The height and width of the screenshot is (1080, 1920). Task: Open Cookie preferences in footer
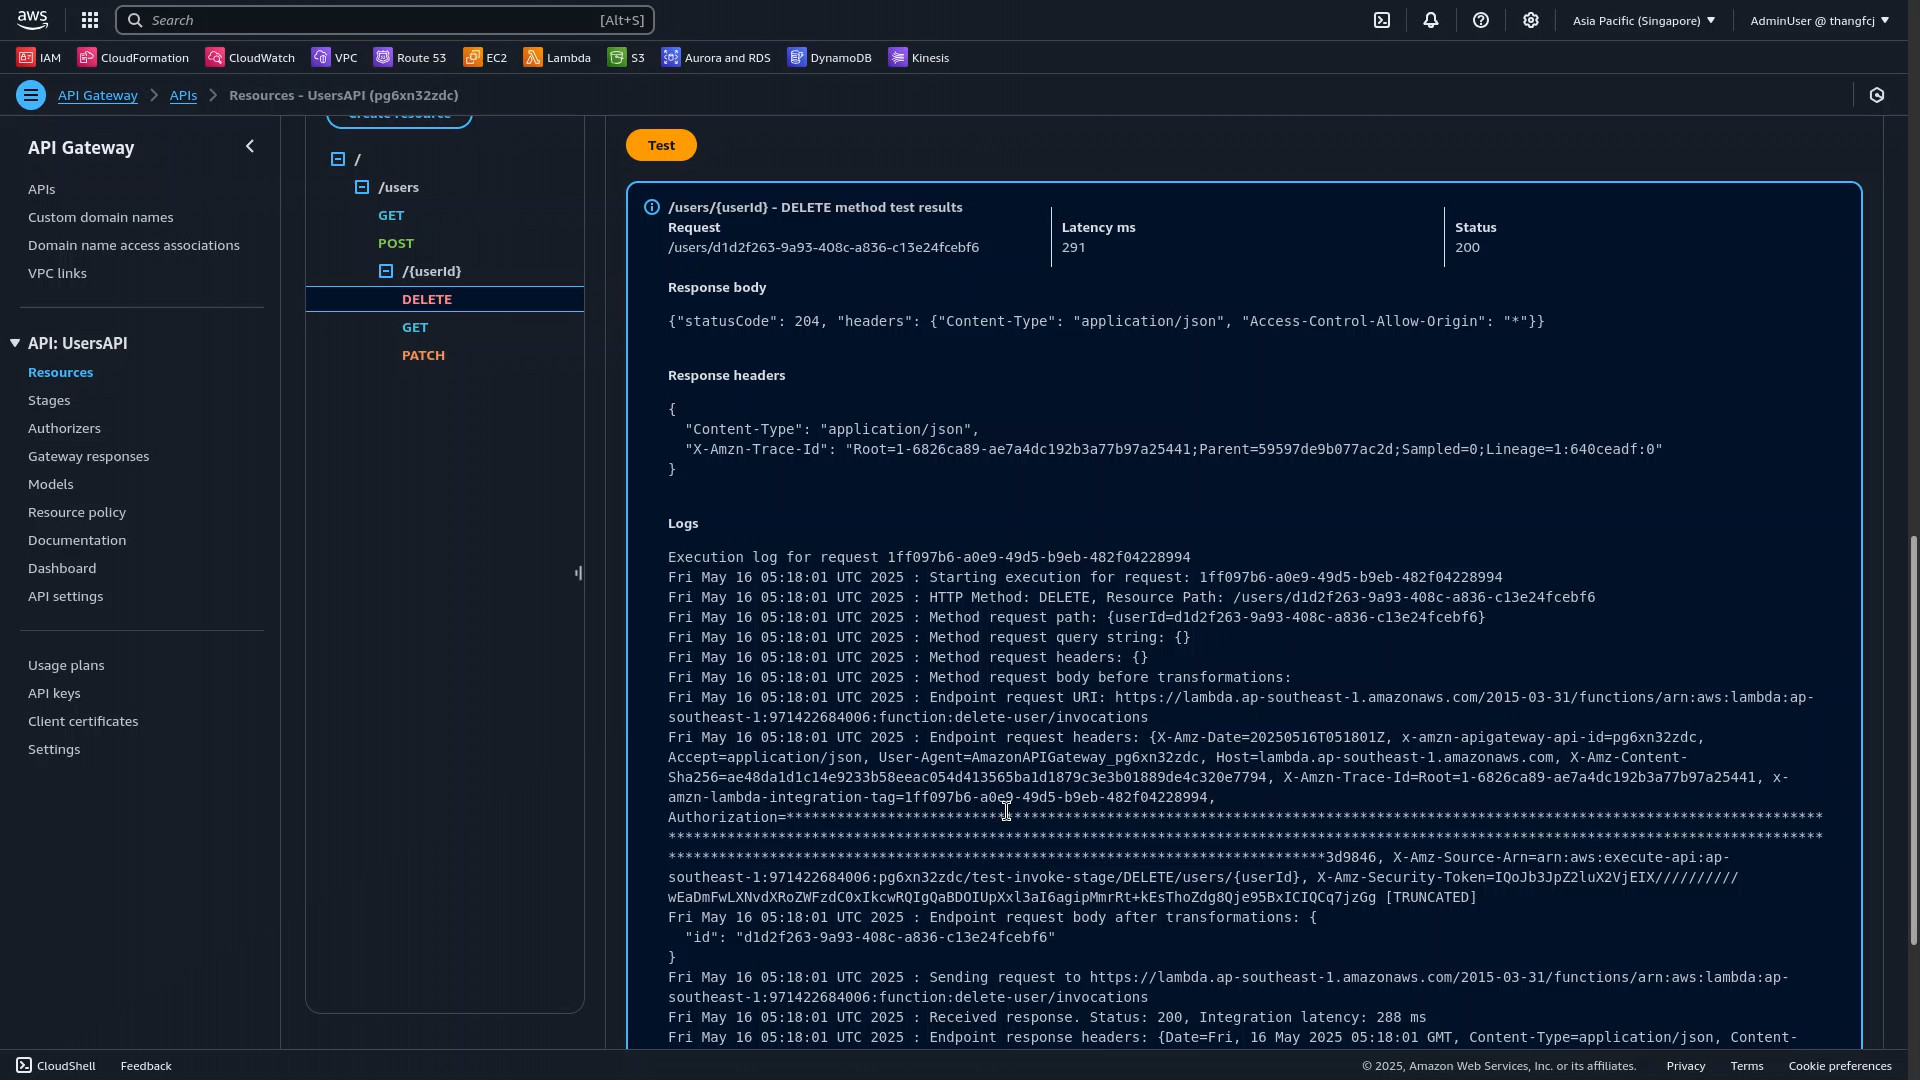(1840, 1066)
